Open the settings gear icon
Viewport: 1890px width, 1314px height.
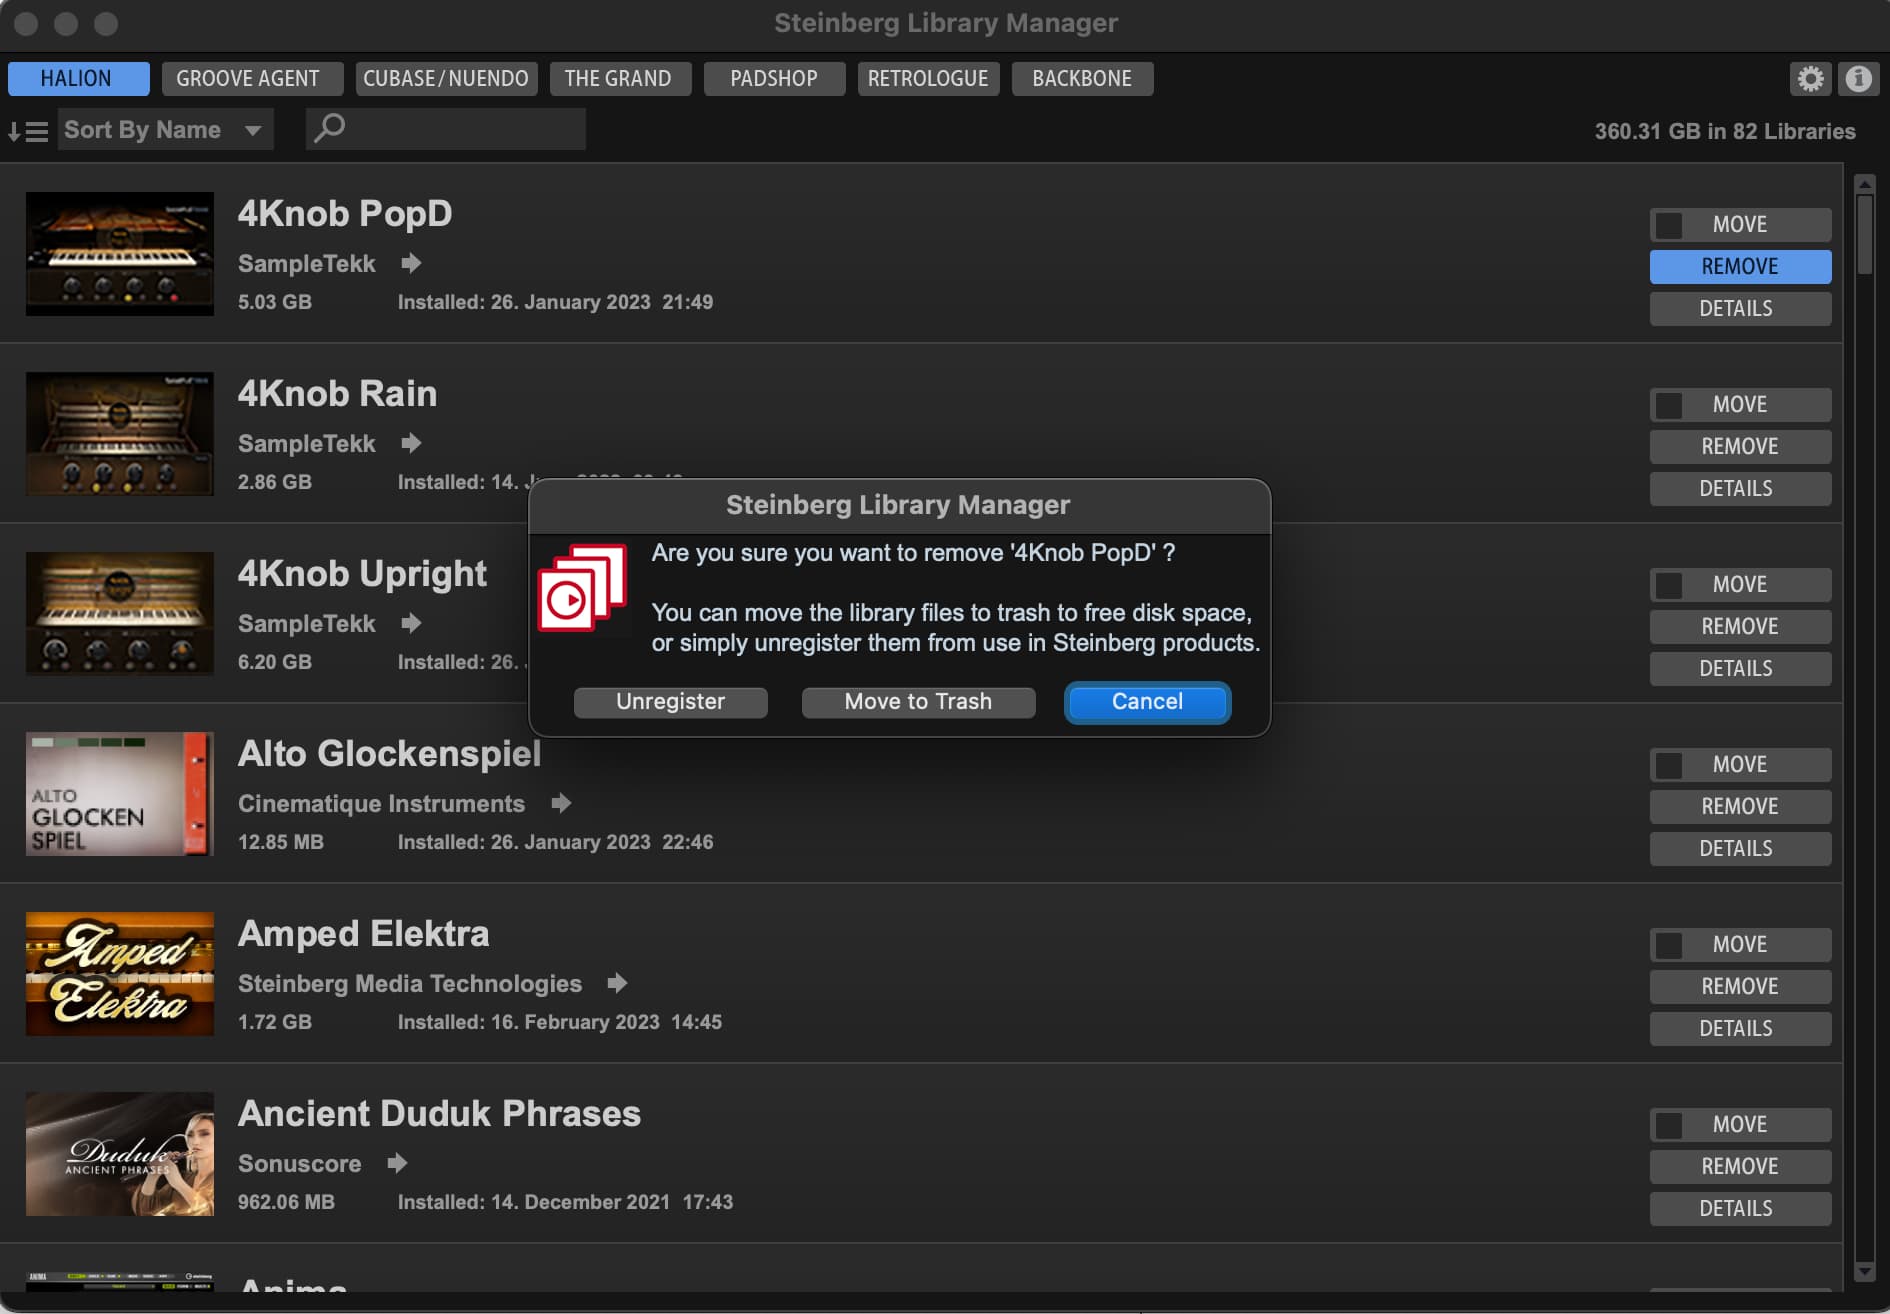[1810, 79]
